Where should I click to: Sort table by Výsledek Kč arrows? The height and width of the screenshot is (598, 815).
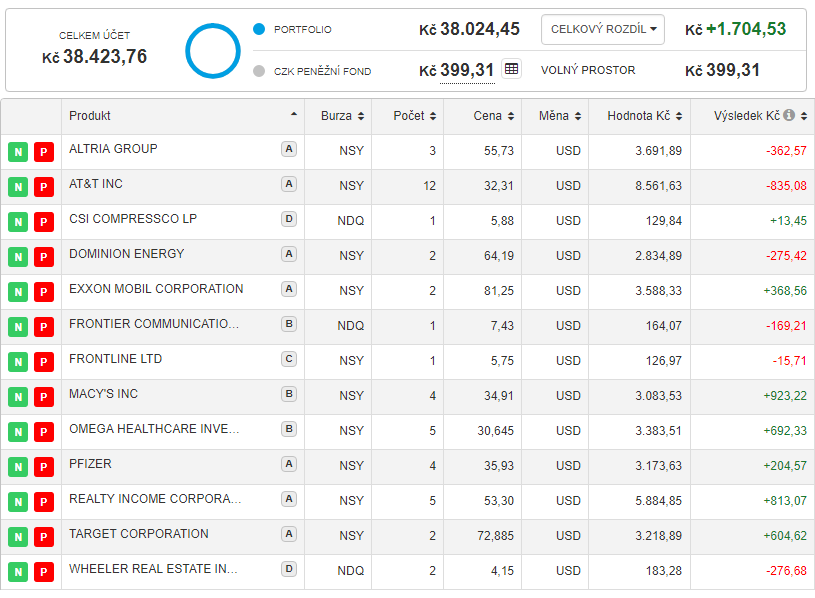pos(804,116)
